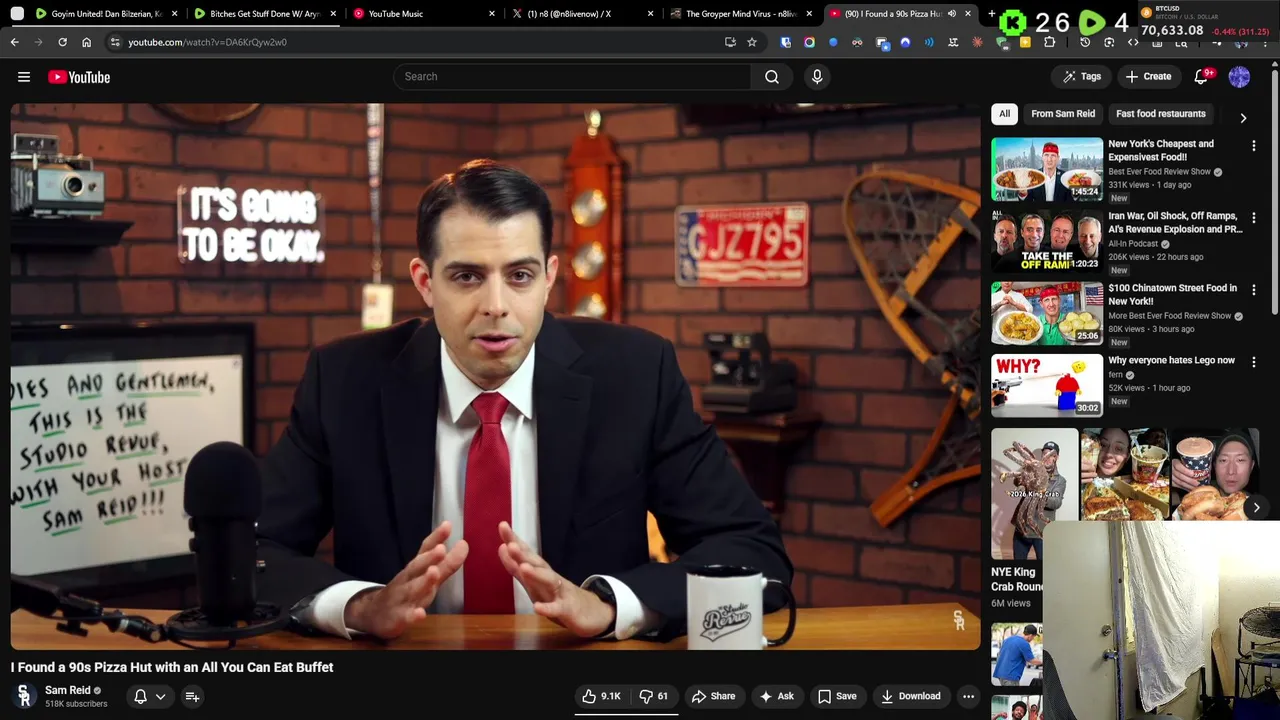Open options for $100 Chinatown Street Food video
The width and height of the screenshot is (1280, 720).
(x=1254, y=290)
